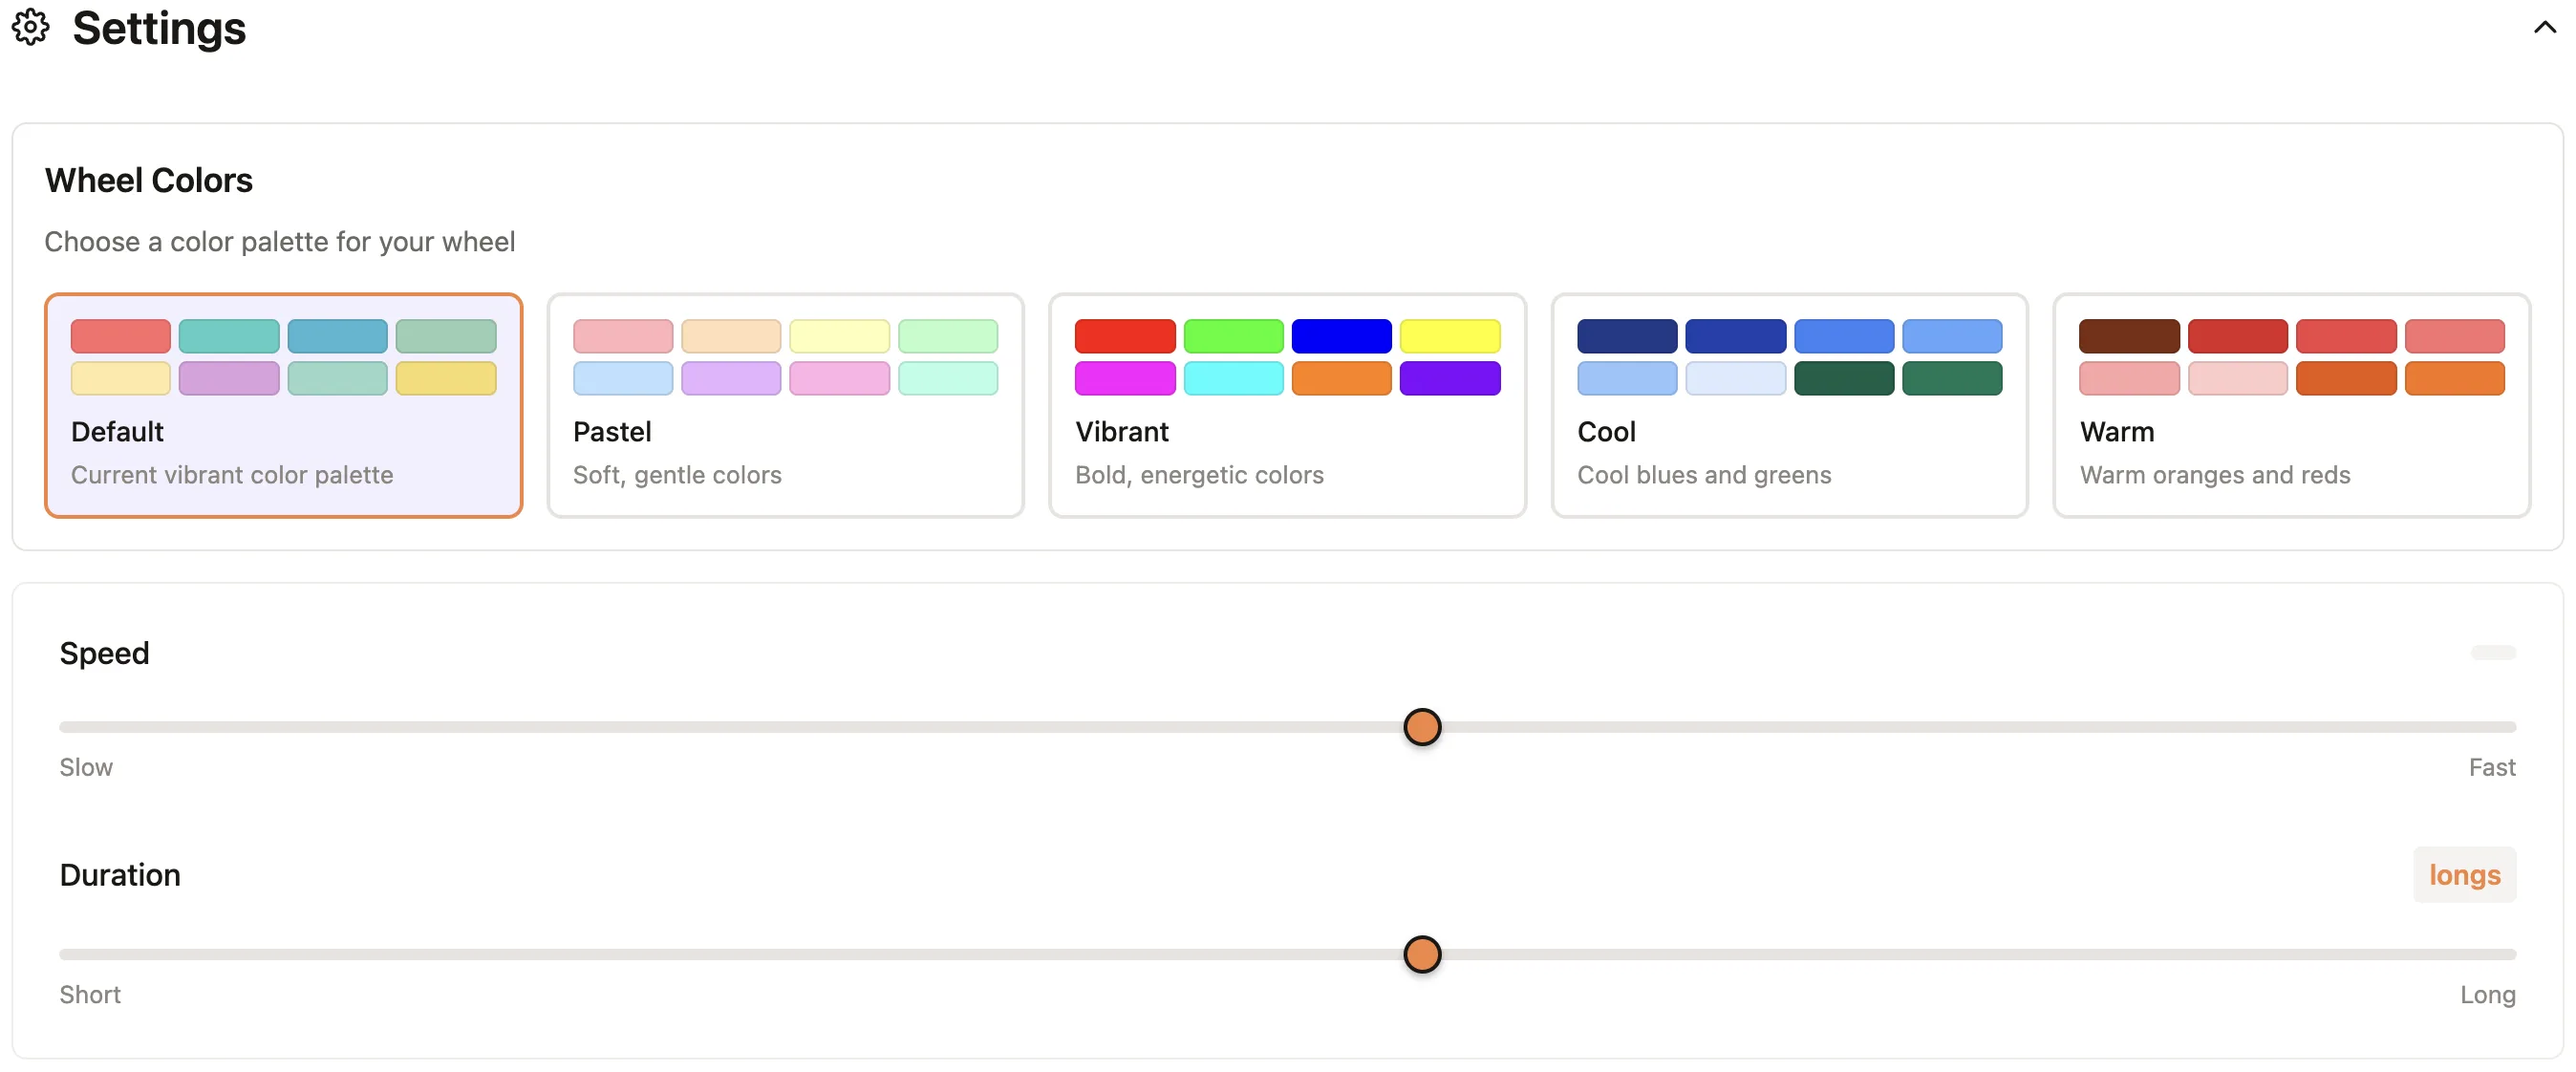Screen dimensions: 2576x1072
Task: Click the pale yellow swatch in Pastel
Action: (x=839, y=336)
